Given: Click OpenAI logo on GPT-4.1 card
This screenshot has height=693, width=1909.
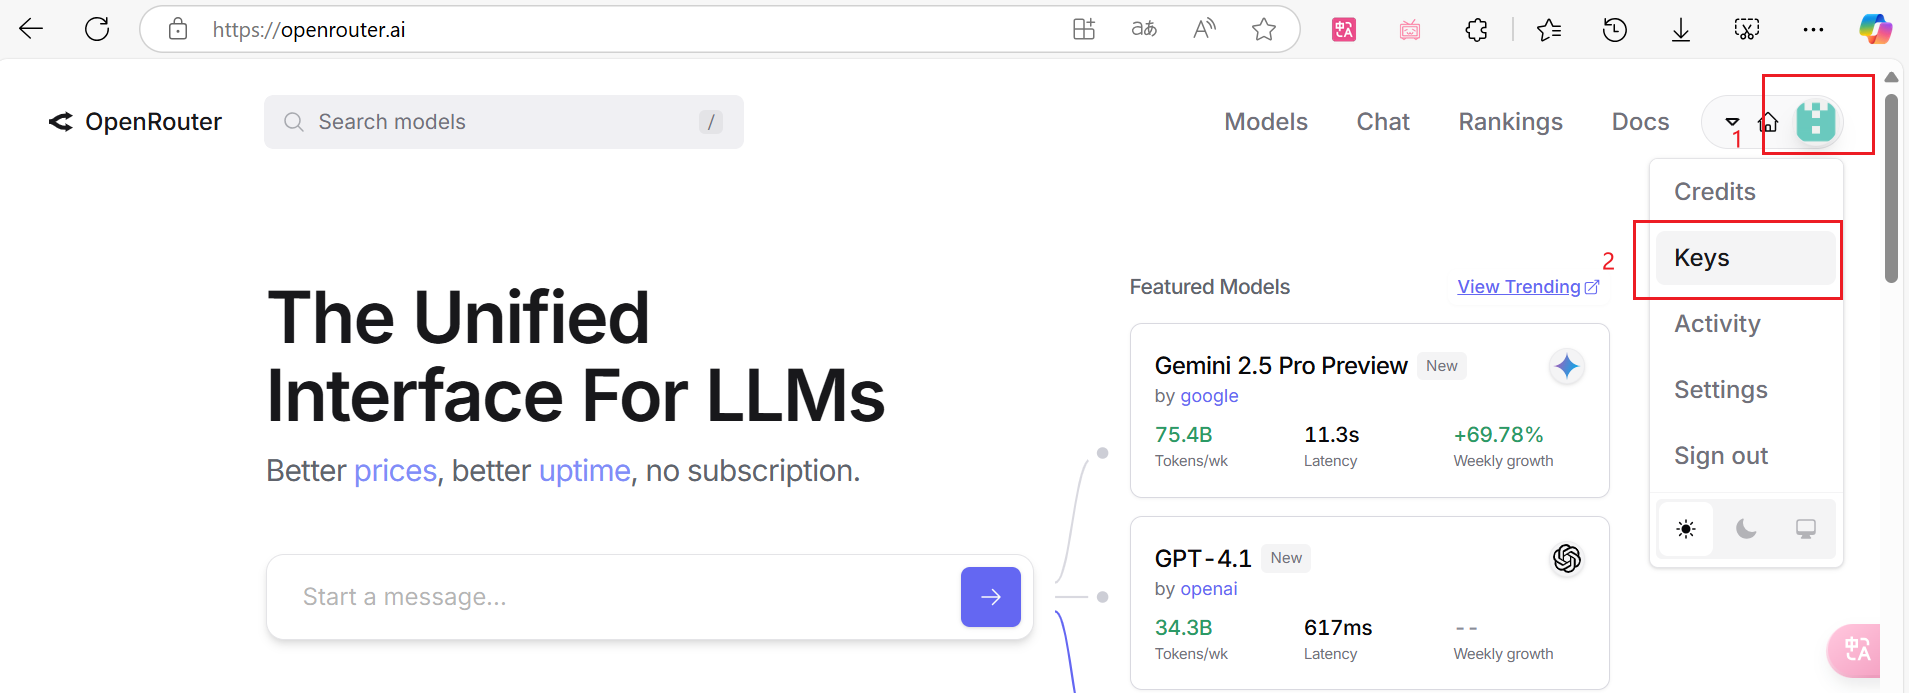Looking at the screenshot, I should [1567, 559].
